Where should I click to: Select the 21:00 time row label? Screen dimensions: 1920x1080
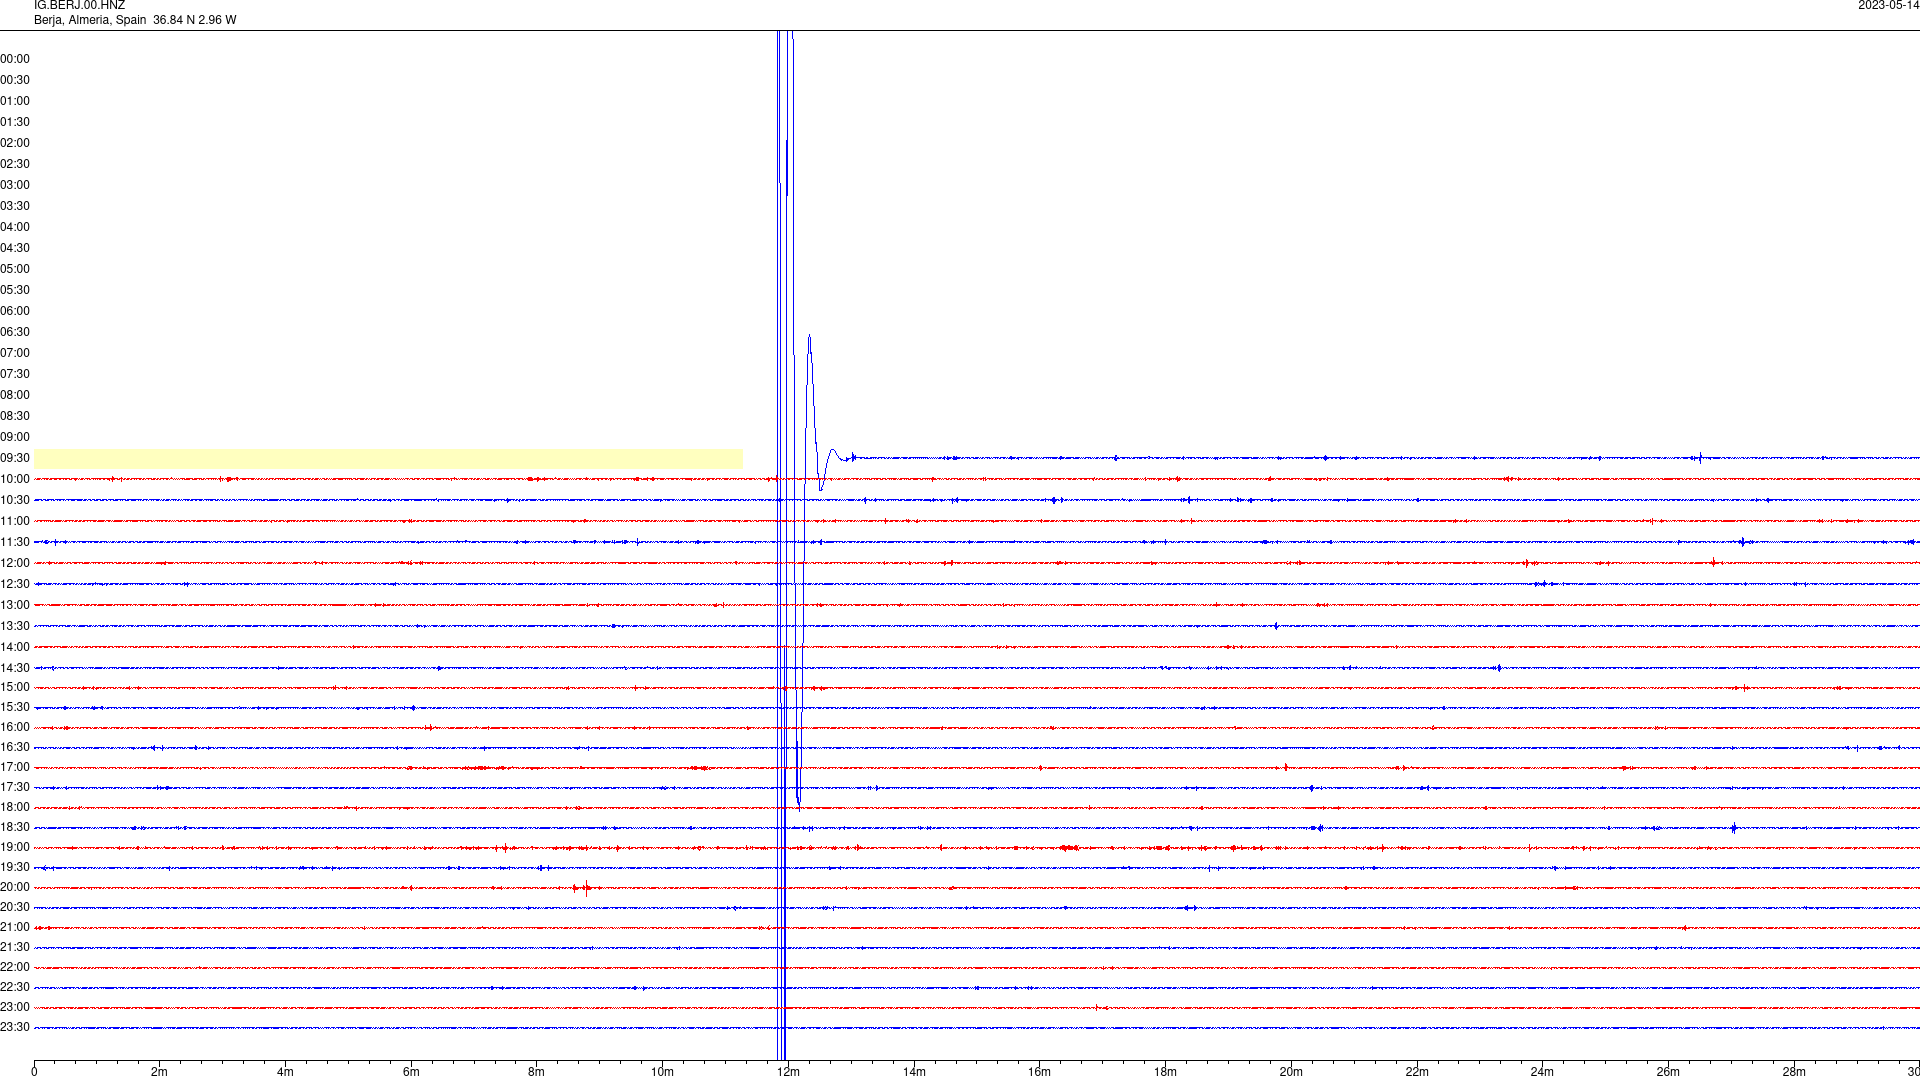[15, 927]
